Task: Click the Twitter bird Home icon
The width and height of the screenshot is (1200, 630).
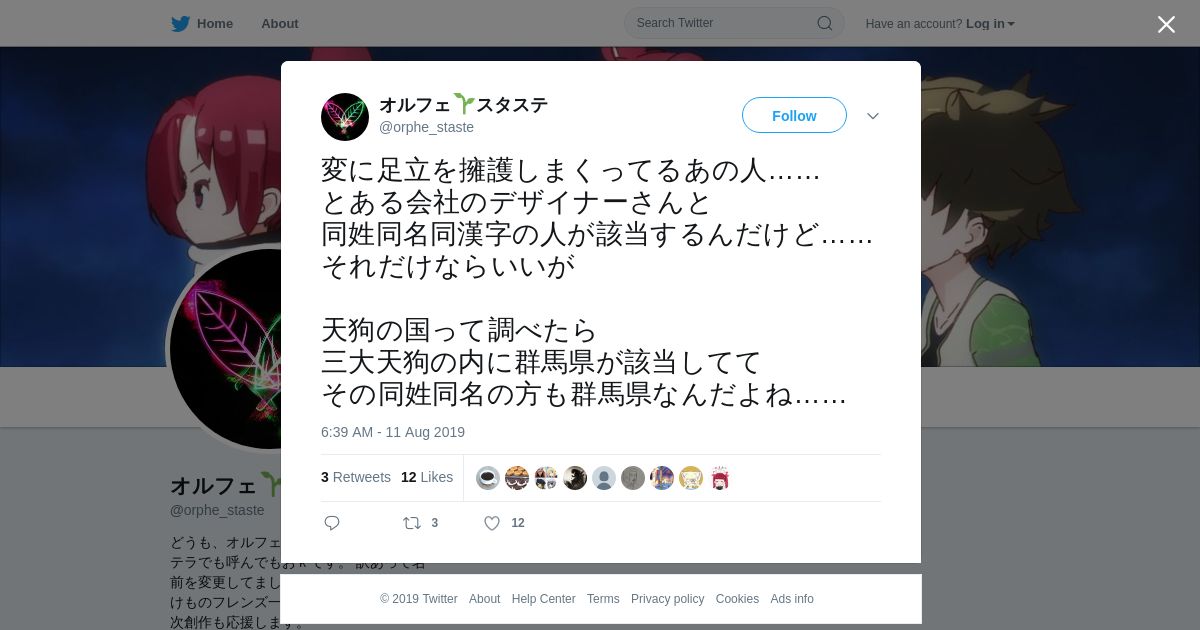Action: [x=180, y=23]
